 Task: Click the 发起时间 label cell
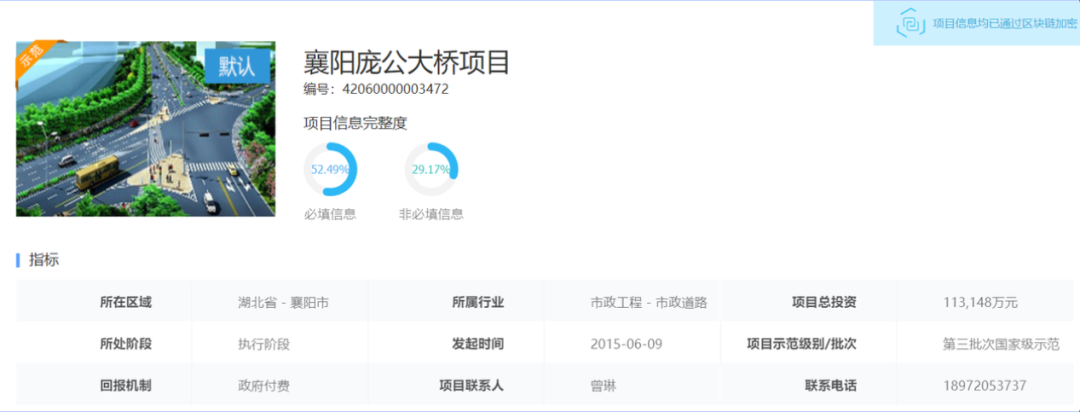tap(456, 343)
